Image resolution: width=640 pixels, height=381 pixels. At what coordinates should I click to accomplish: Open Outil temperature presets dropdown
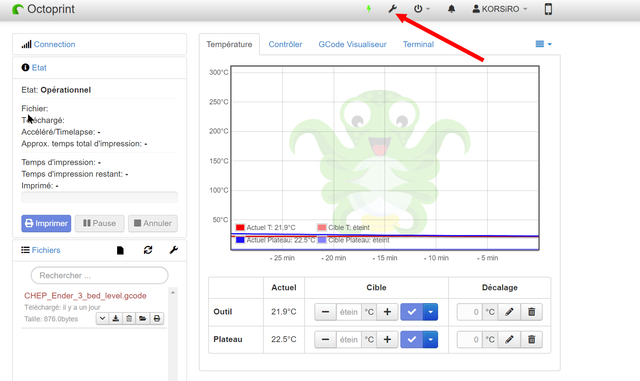coord(431,312)
